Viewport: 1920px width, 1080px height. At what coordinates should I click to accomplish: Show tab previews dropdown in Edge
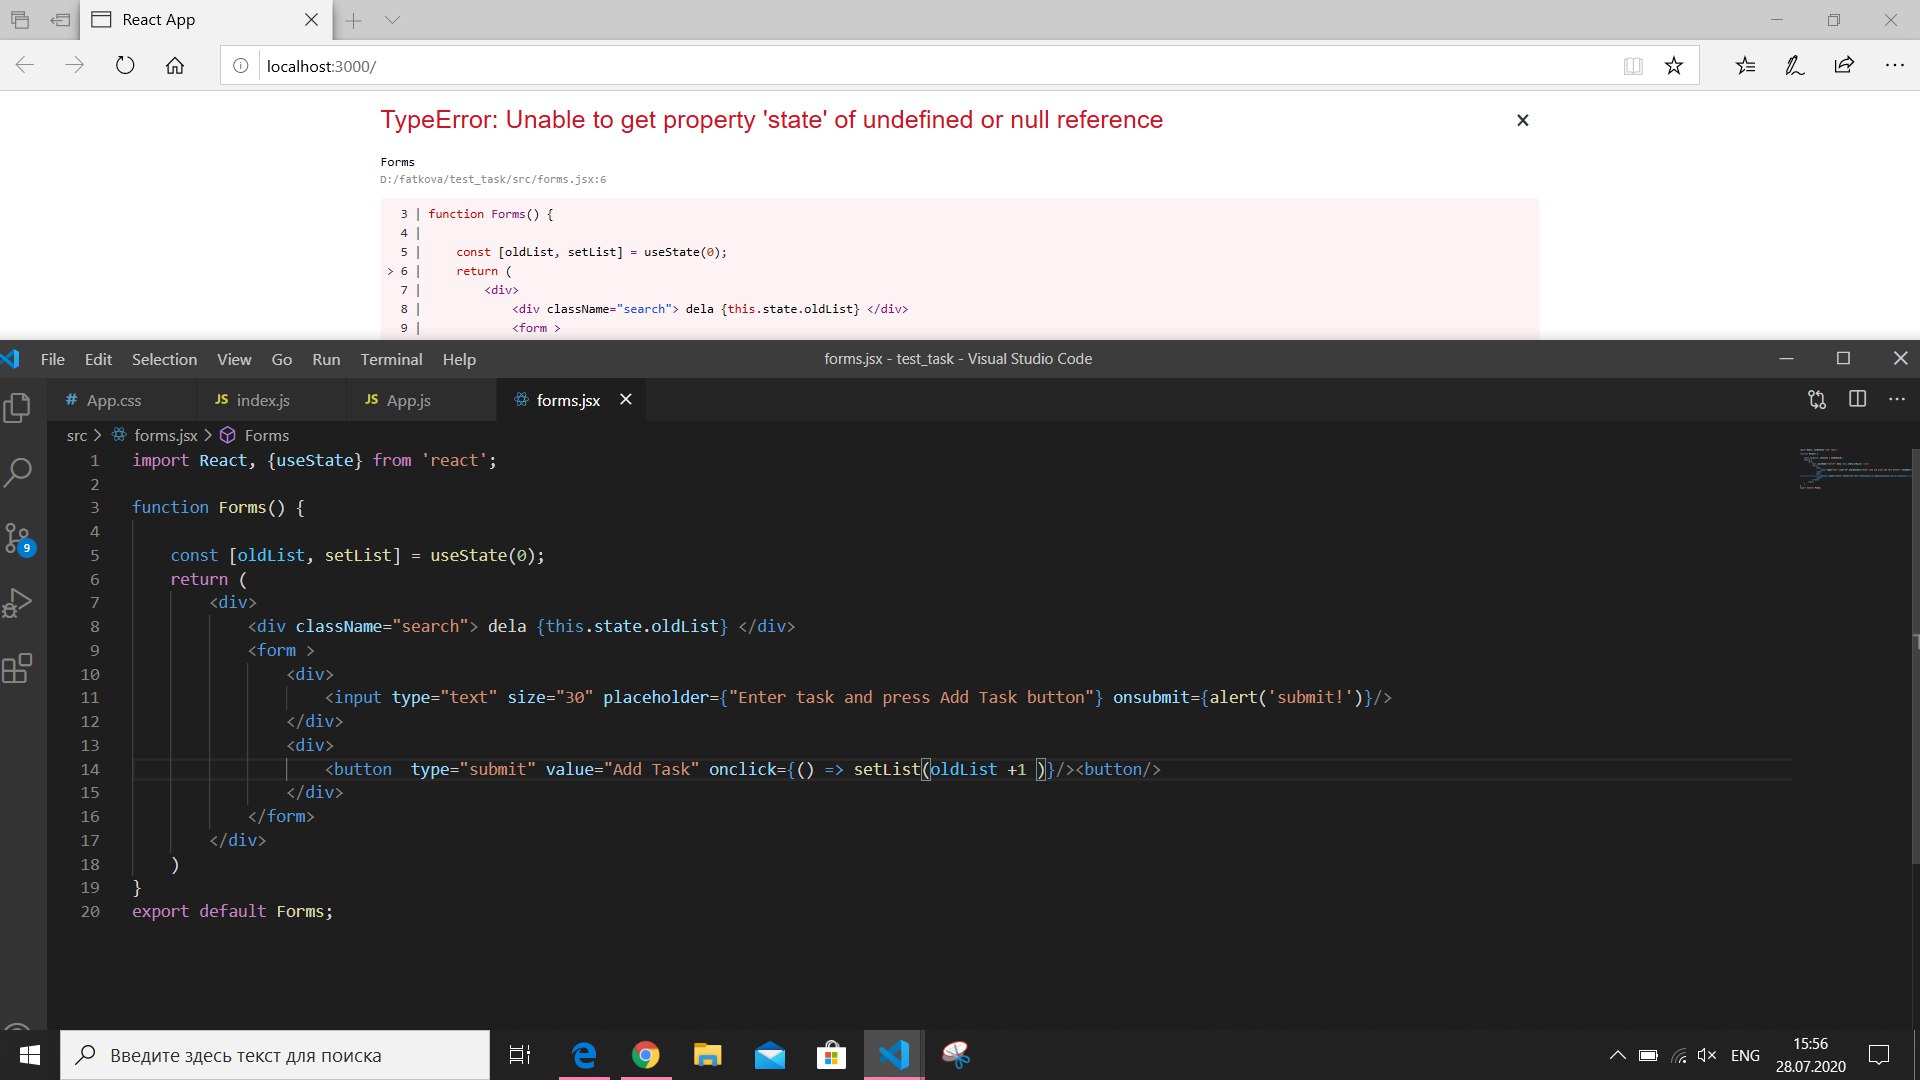click(392, 20)
